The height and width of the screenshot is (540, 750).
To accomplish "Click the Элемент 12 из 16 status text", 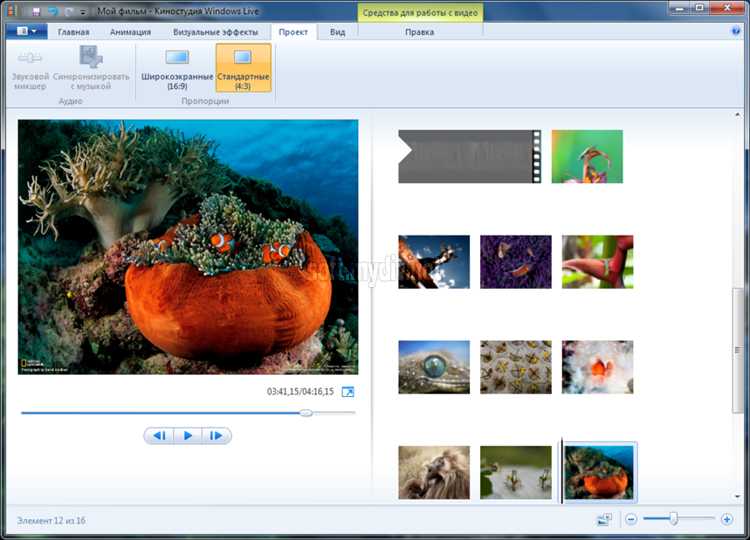I will click(x=51, y=520).
